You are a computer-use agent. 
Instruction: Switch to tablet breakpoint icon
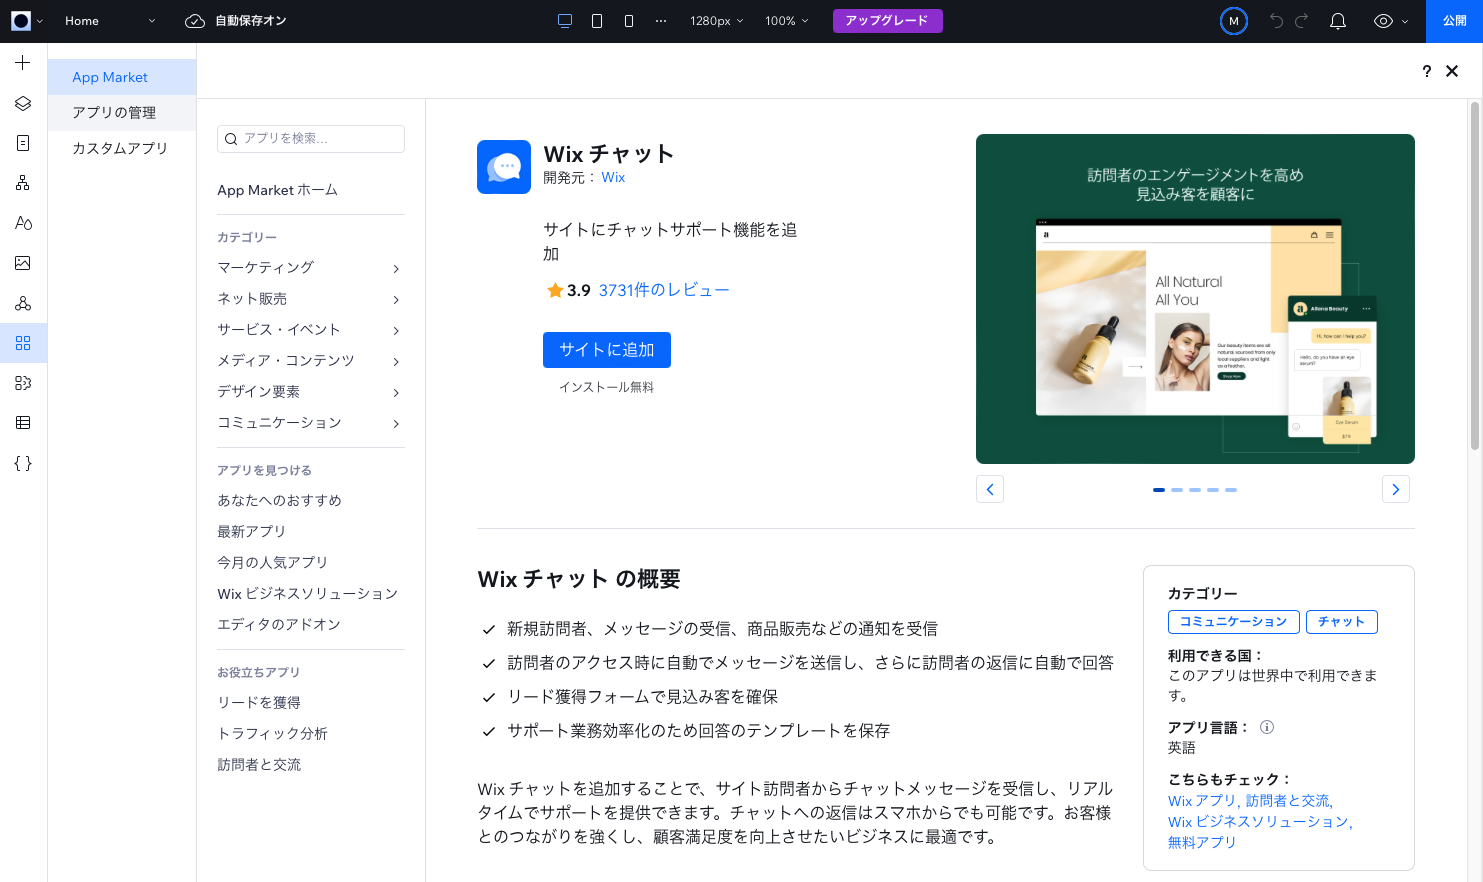(x=597, y=21)
